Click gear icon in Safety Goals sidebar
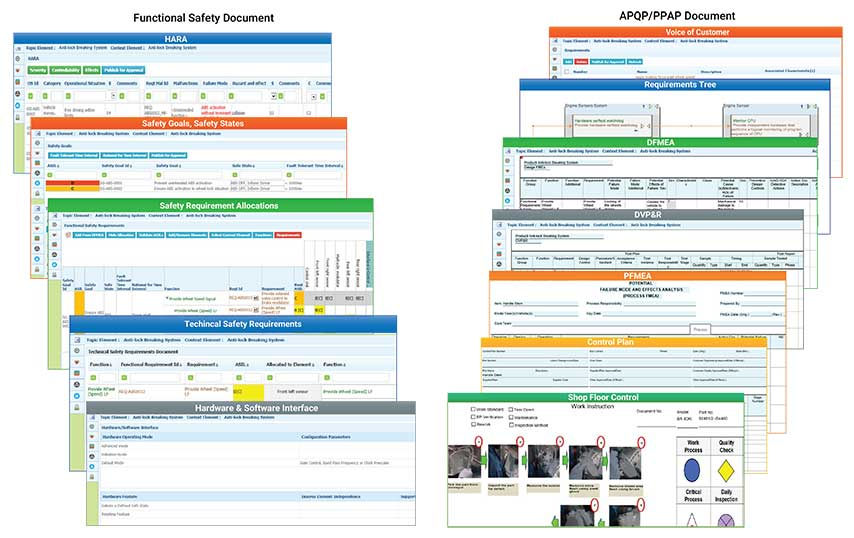854x538 pixels. tap(38, 143)
